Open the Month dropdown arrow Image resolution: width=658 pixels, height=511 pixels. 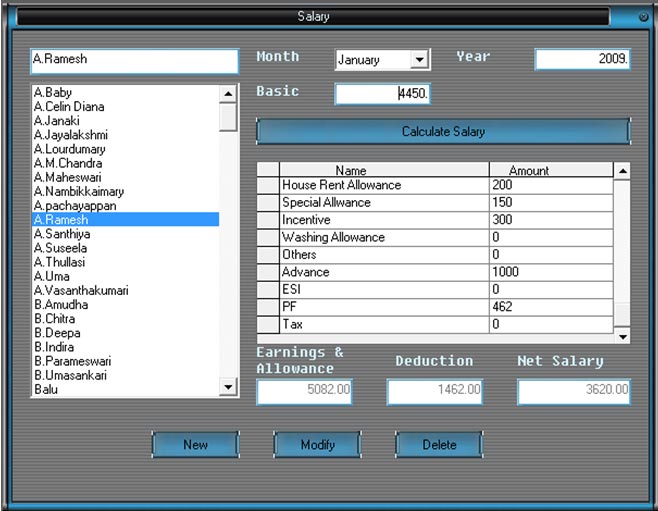click(419, 60)
